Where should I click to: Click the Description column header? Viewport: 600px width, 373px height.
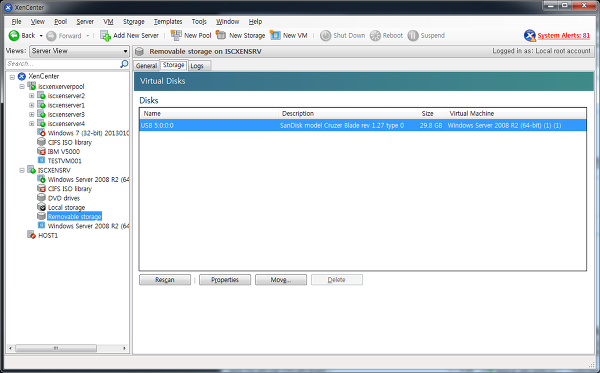[x=348, y=114]
